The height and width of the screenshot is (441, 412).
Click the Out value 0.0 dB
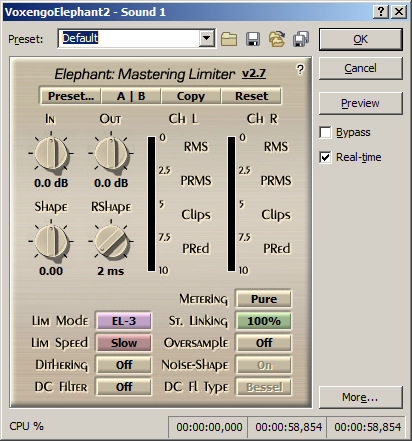click(111, 183)
